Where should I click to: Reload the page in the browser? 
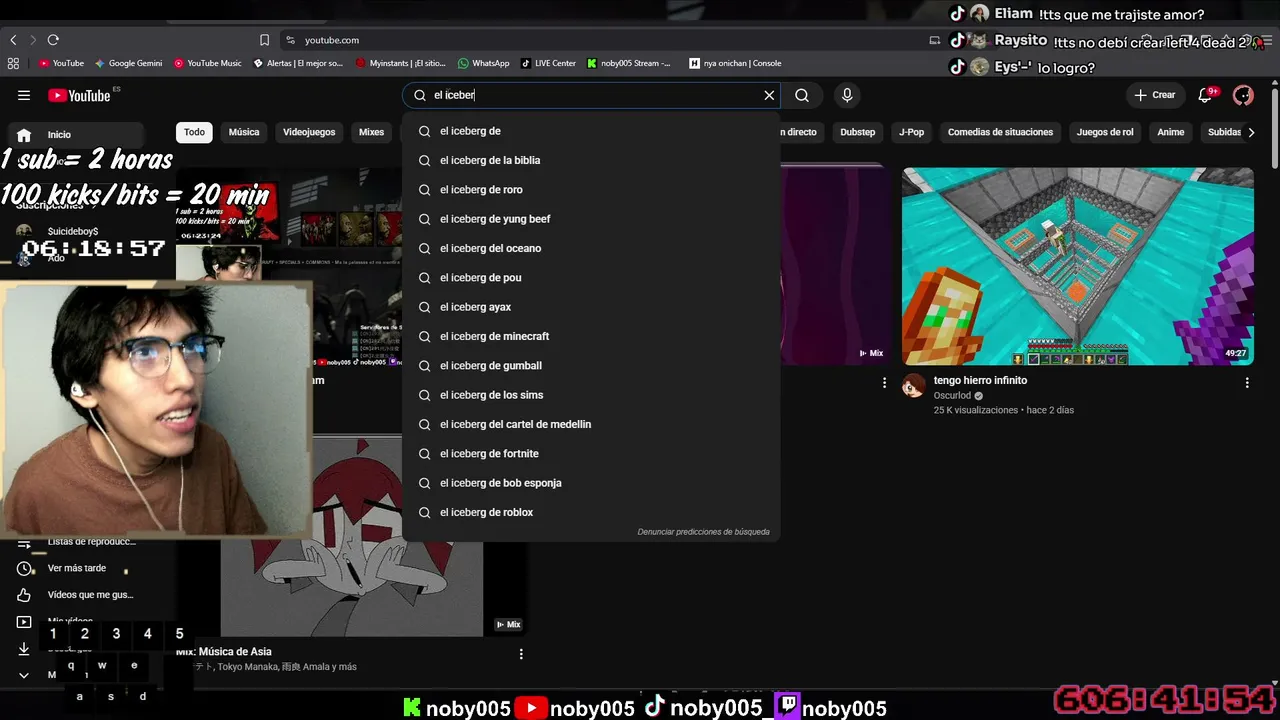(53, 40)
